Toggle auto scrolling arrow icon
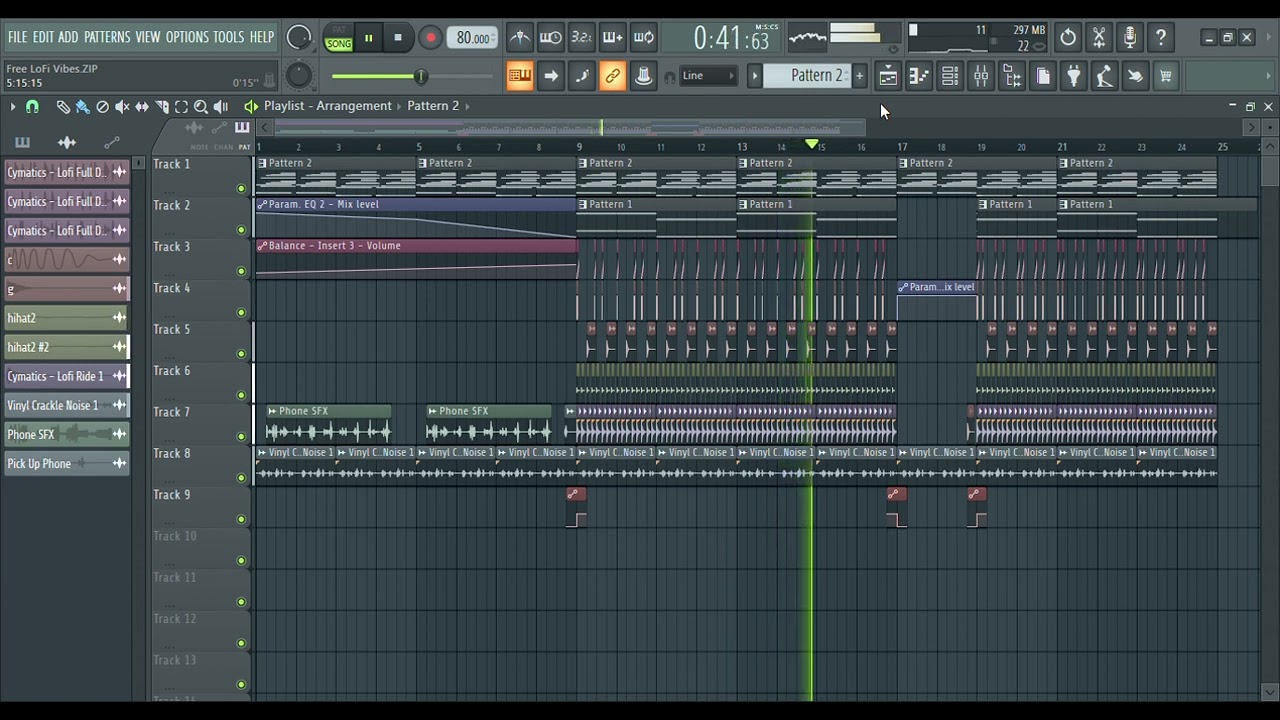This screenshot has height=720, width=1280. click(551, 76)
